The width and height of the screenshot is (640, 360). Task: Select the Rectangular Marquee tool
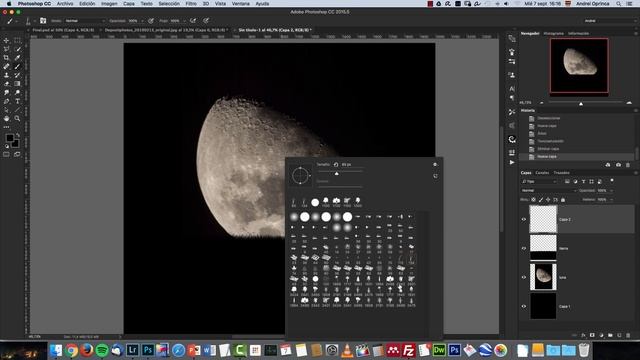click(17, 40)
